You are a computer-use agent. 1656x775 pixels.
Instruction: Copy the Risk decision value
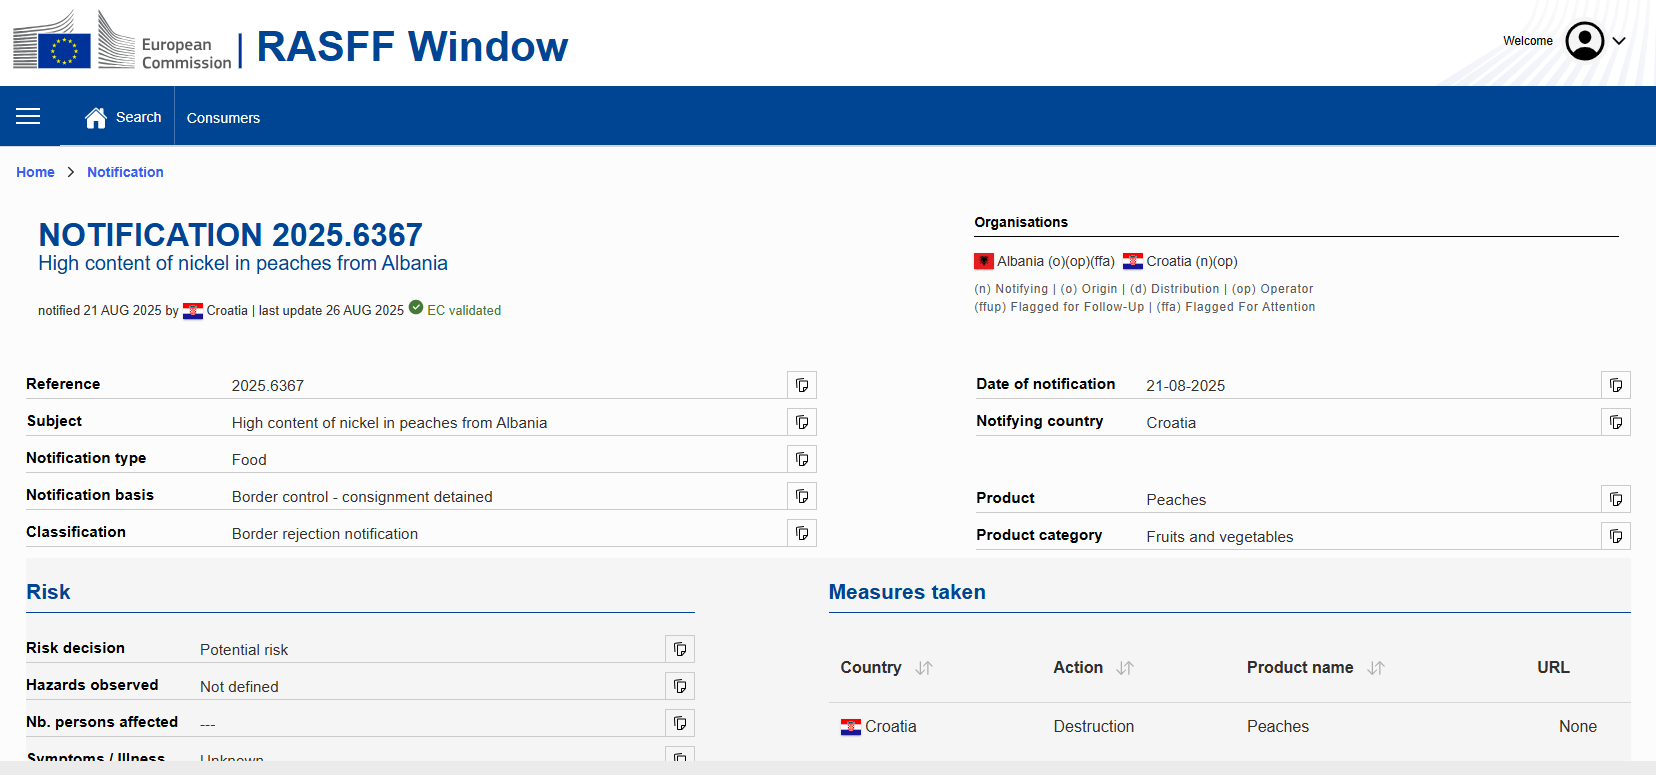pos(680,649)
